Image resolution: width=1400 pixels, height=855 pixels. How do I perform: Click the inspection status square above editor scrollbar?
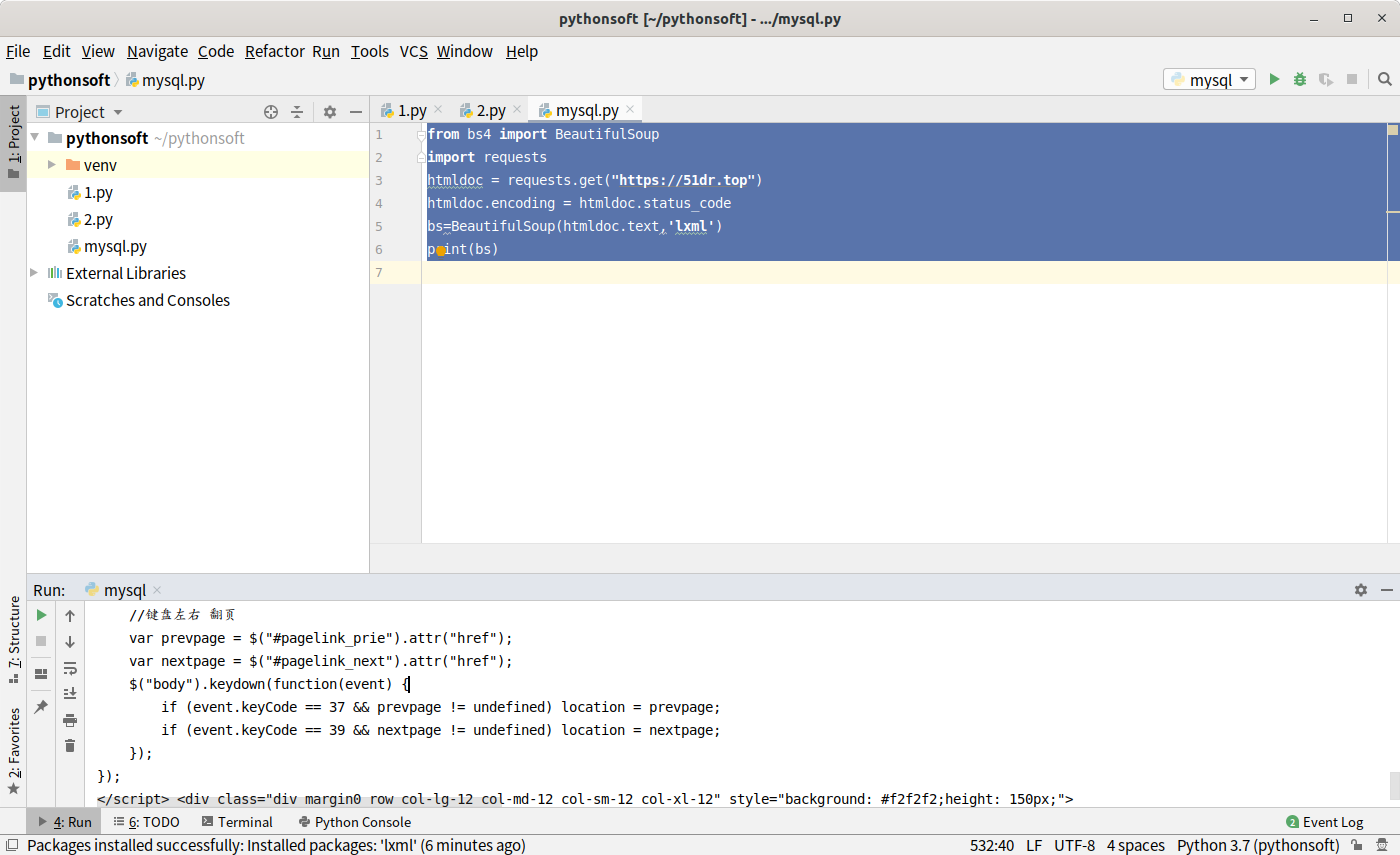click(1392, 130)
